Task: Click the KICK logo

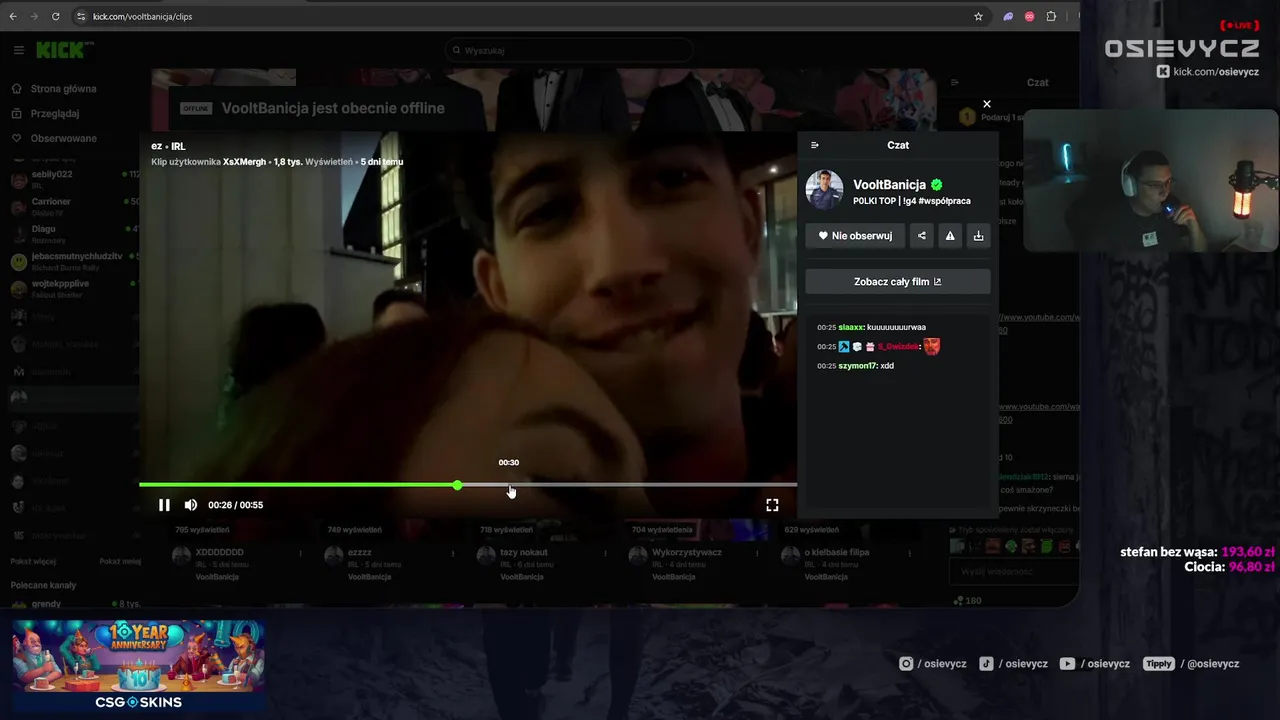Action: (59, 50)
